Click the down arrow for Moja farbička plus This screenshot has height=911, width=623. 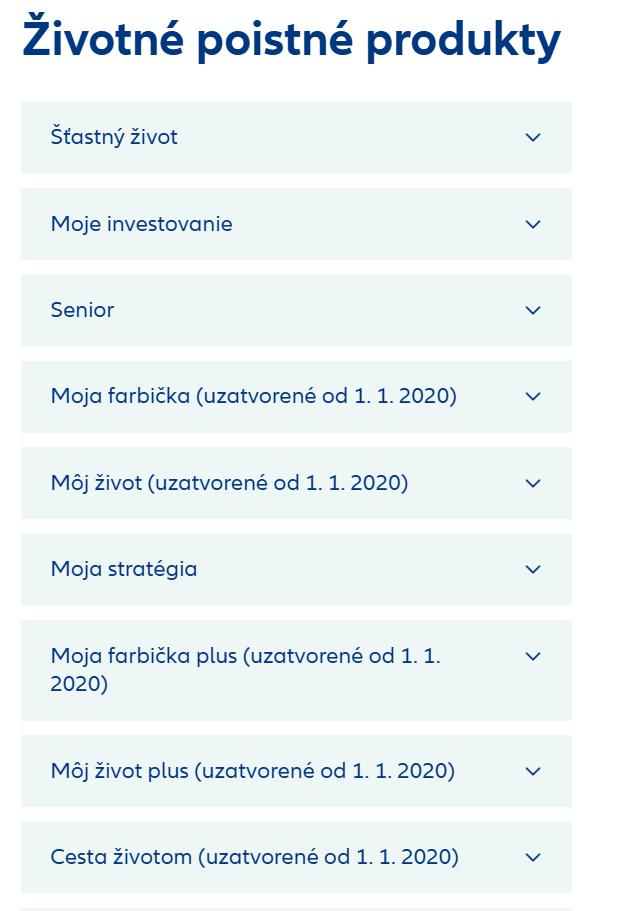pyautogui.click(x=533, y=656)
